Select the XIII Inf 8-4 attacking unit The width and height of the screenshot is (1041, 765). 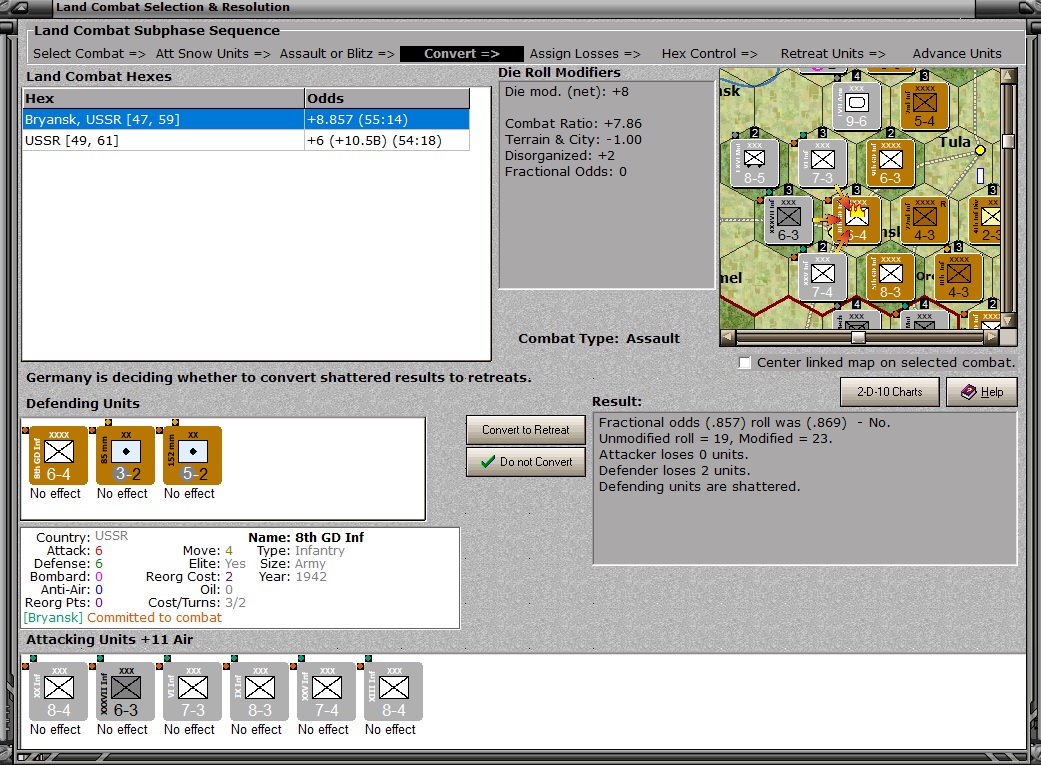[x=394, y=691]
